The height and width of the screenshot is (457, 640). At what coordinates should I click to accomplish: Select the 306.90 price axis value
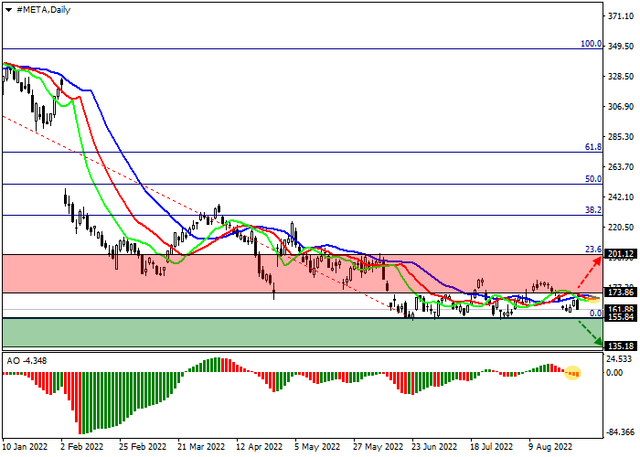620,106
